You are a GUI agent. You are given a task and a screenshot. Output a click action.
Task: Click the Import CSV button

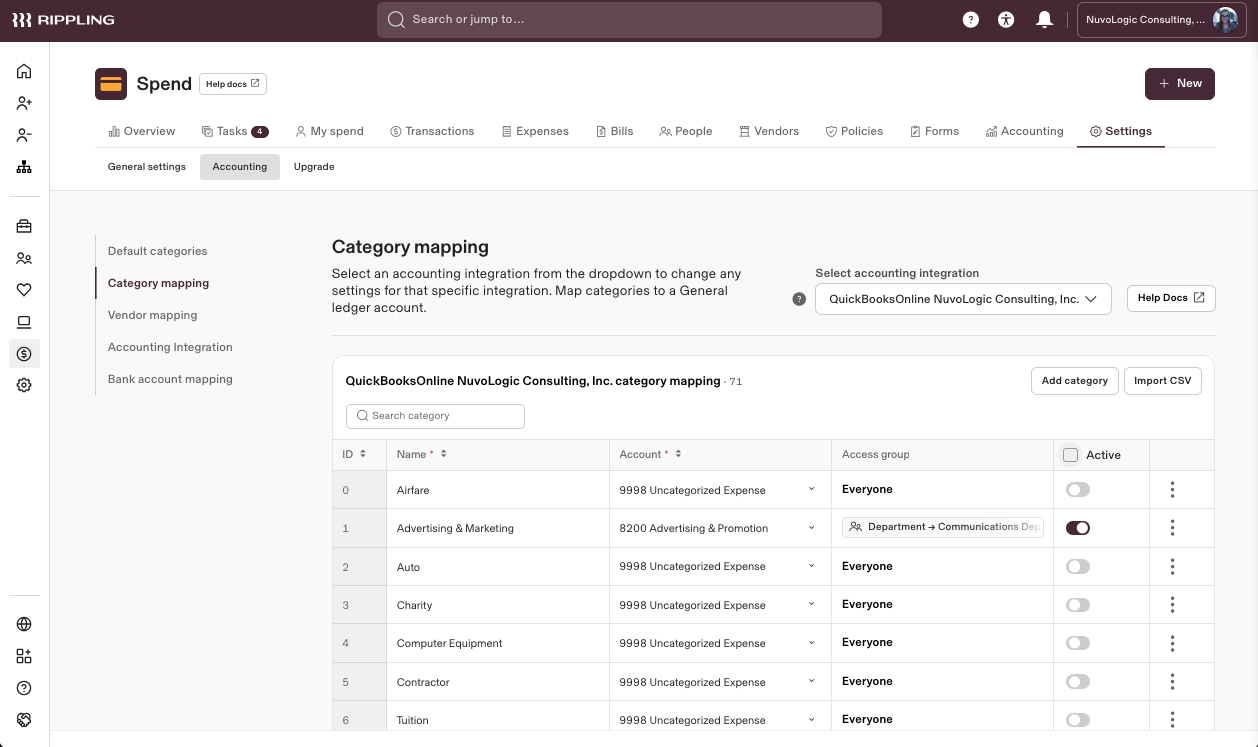pos(1162,381)
